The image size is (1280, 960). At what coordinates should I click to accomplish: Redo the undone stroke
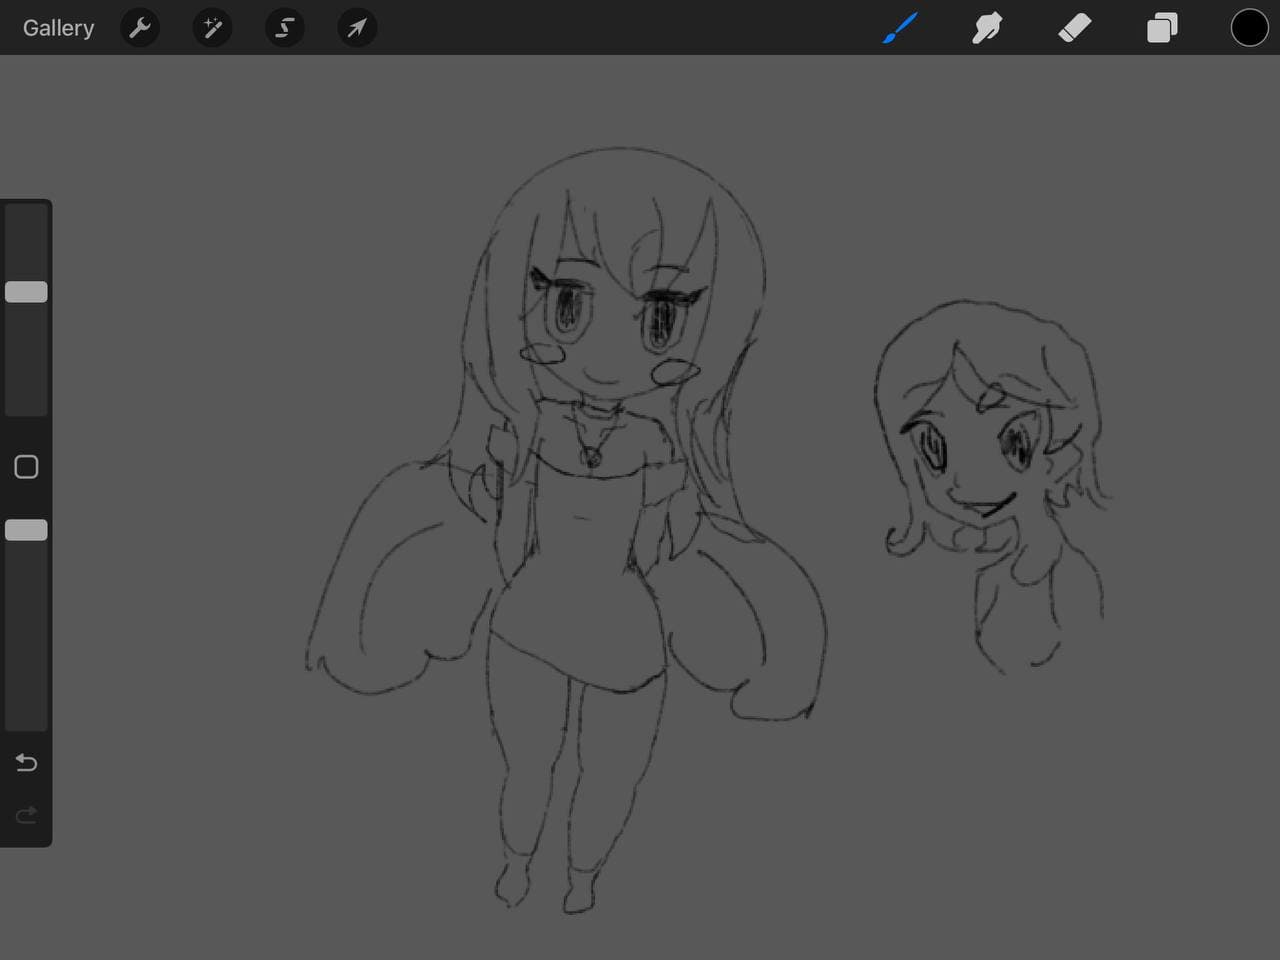[26, 815]
